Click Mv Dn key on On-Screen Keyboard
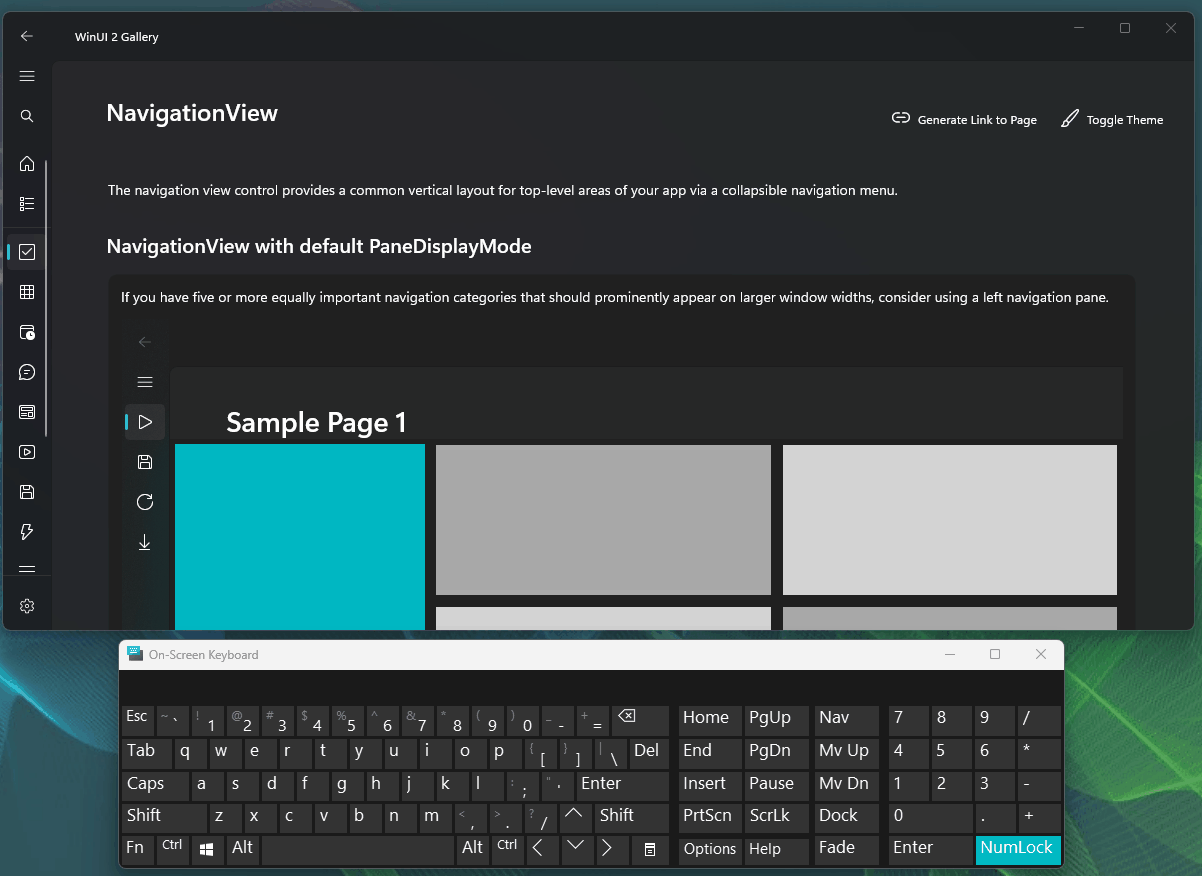This screenshot has width=1202, height=876. (846, 785)
